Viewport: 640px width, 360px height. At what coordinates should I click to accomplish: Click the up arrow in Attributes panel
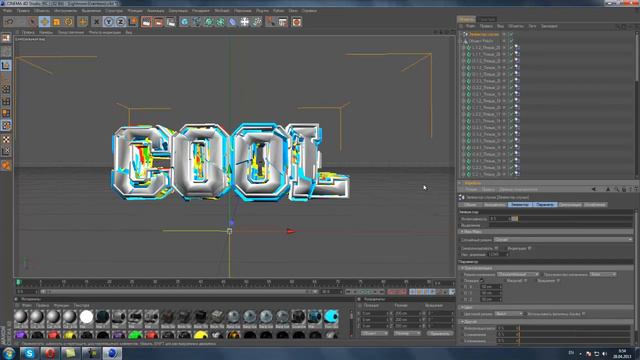pyautogui.click(x=608, y=189)
